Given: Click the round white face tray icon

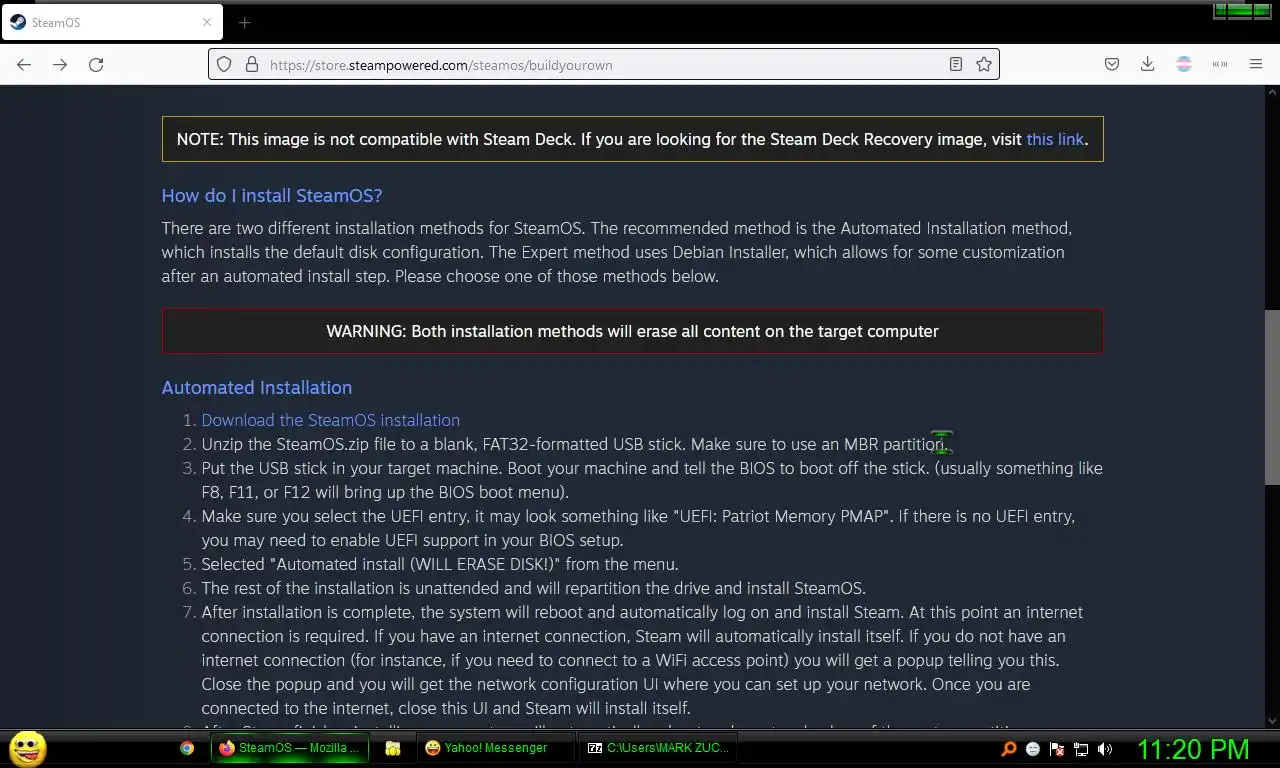Looking at the screenshot, I should [1033, 748].
